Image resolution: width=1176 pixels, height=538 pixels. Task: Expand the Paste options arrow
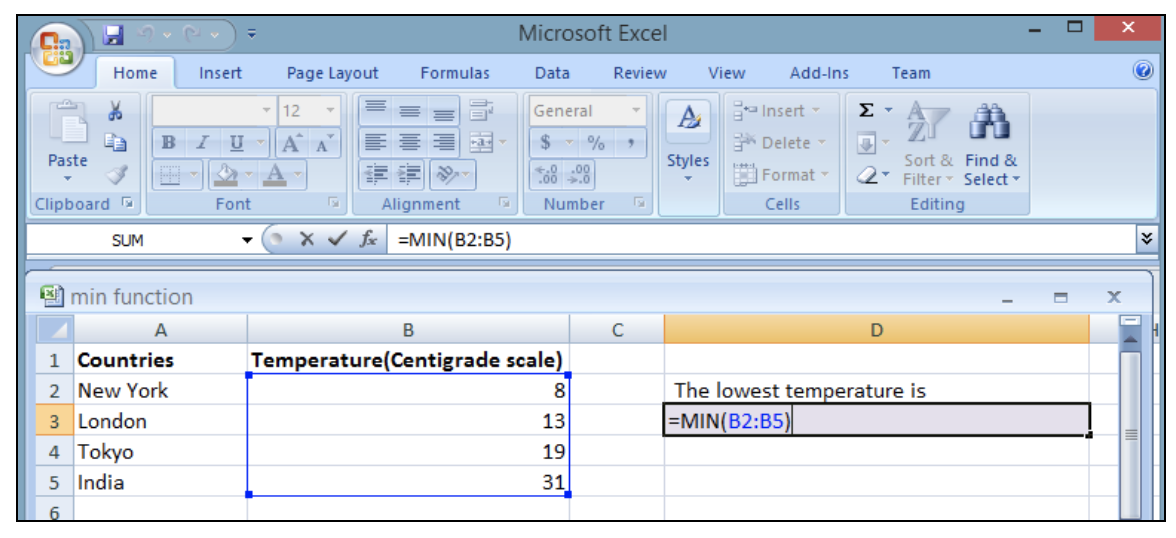pos(68,179)
